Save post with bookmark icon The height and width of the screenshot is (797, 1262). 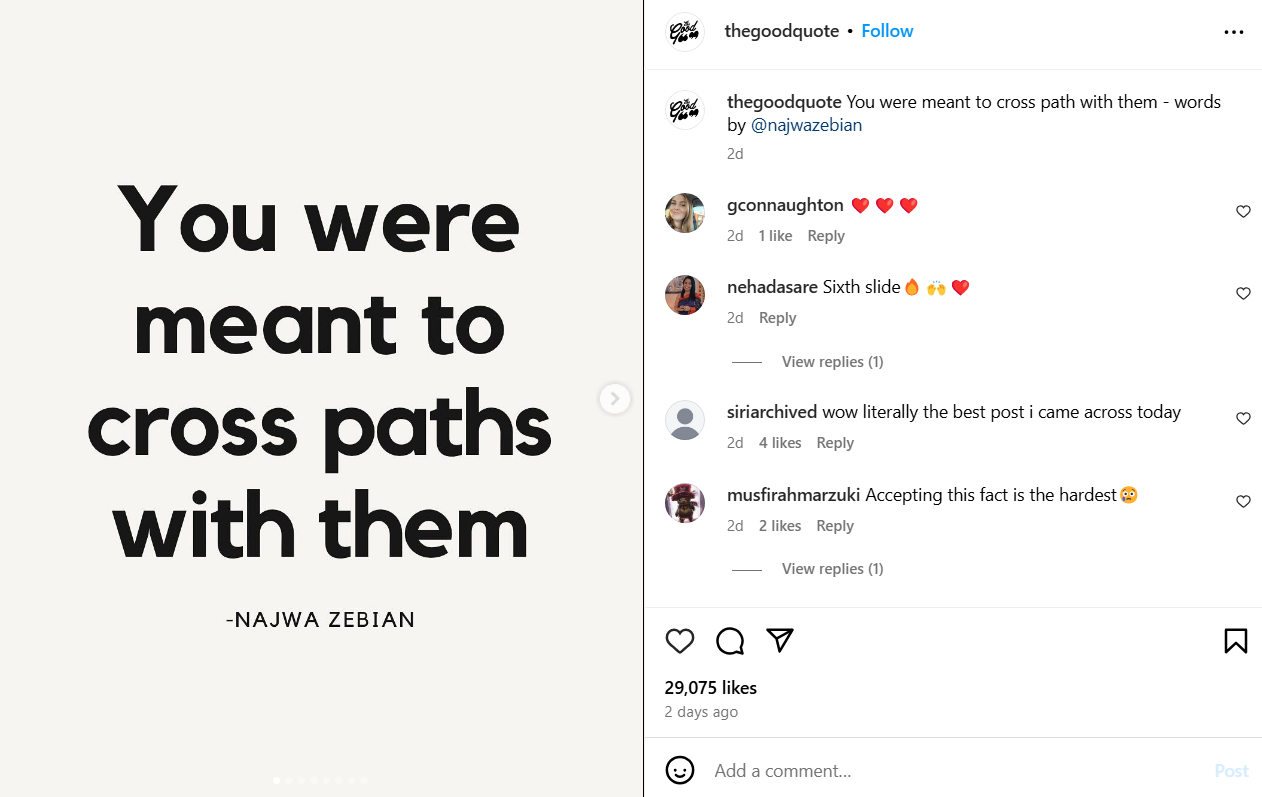[1235, 641]
